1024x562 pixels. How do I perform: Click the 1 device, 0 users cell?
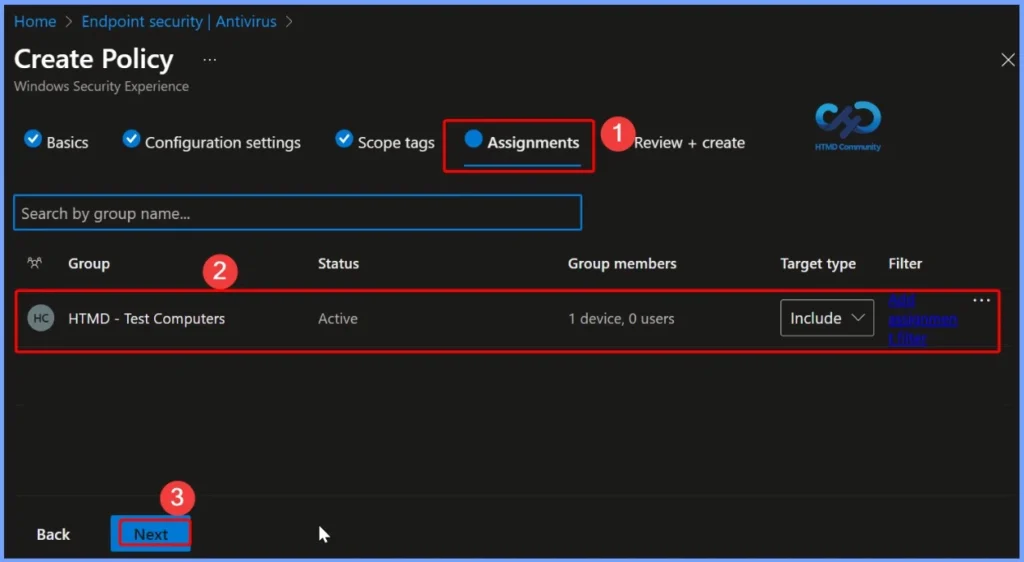[x=621, y=319]
